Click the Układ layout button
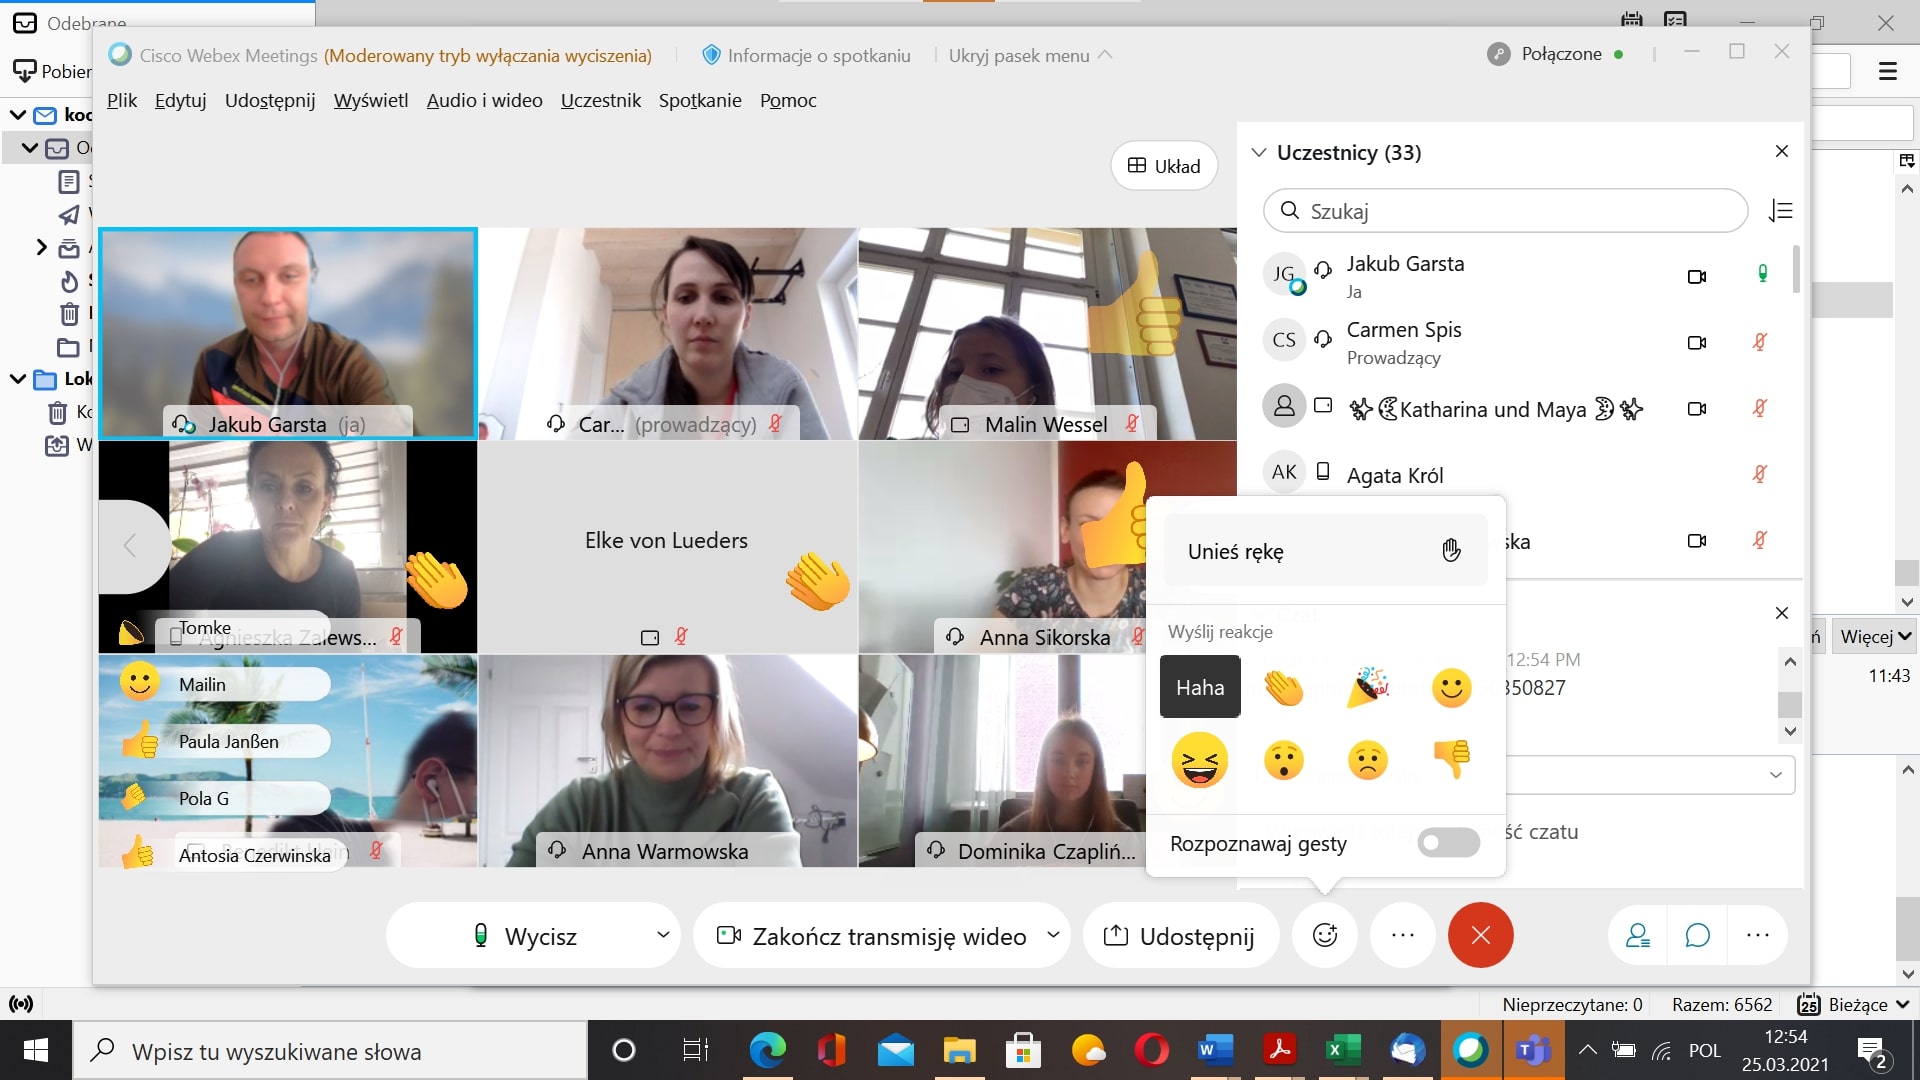 click(1164, 166)
